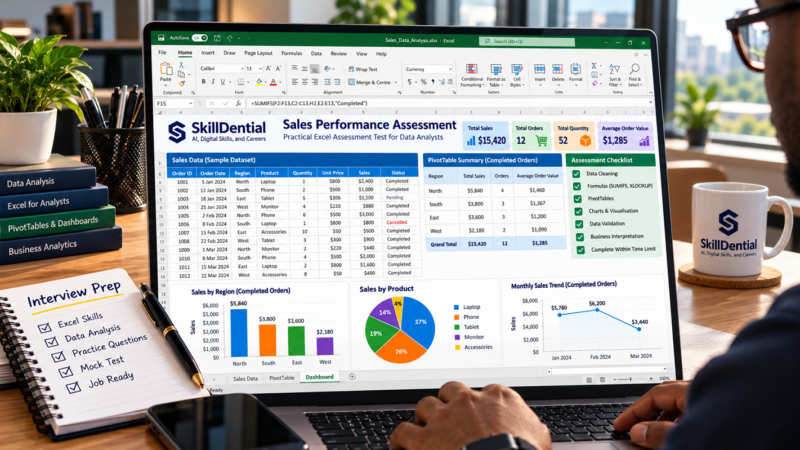Click the Merge & Centre button
Screen dimensions: 800x450
[x=369, y=83]
